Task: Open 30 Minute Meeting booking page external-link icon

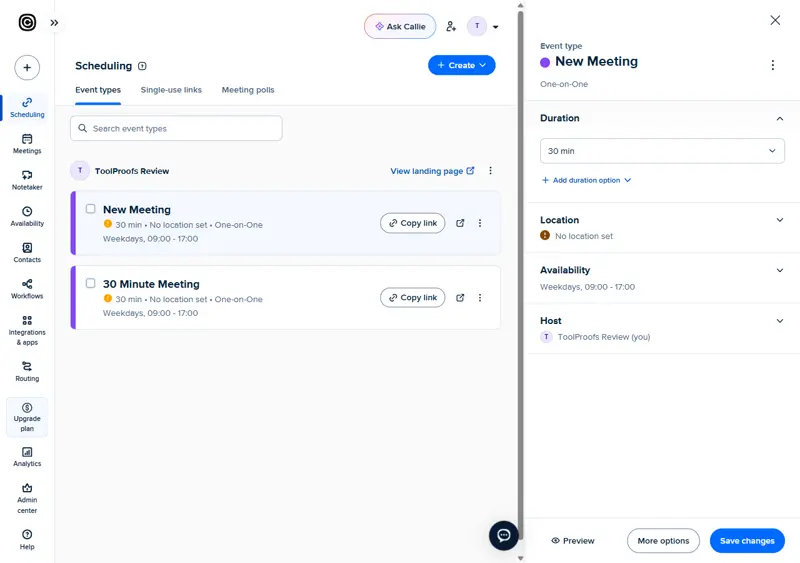Action: pos(460,298)
